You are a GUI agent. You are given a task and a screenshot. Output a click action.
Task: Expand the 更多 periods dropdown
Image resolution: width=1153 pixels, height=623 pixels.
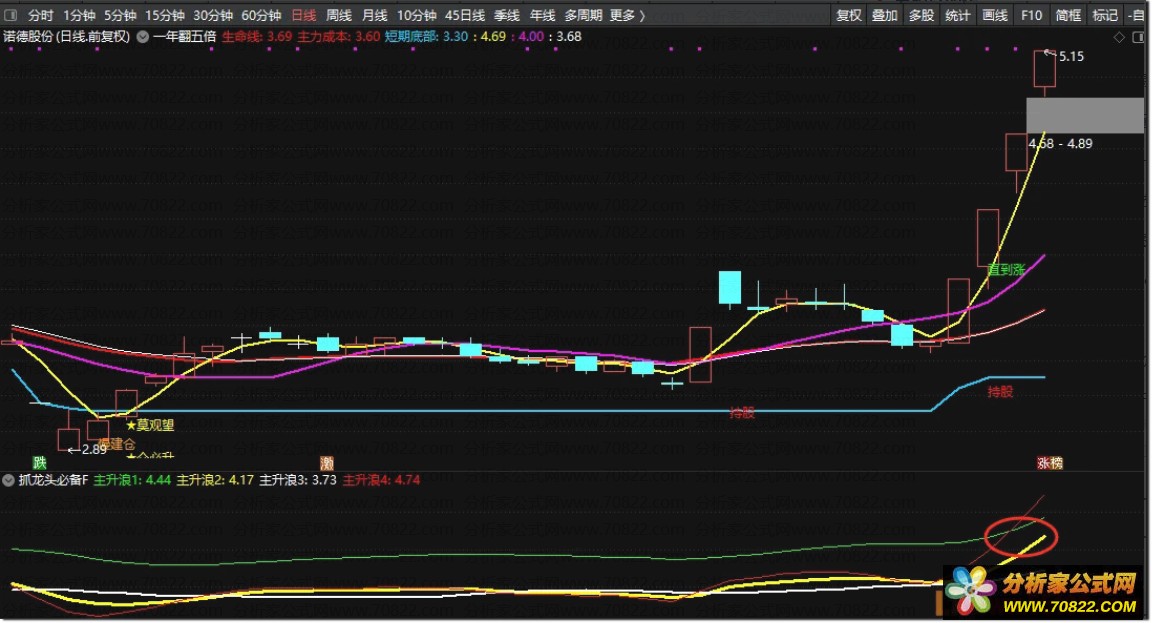pos(627,15)
